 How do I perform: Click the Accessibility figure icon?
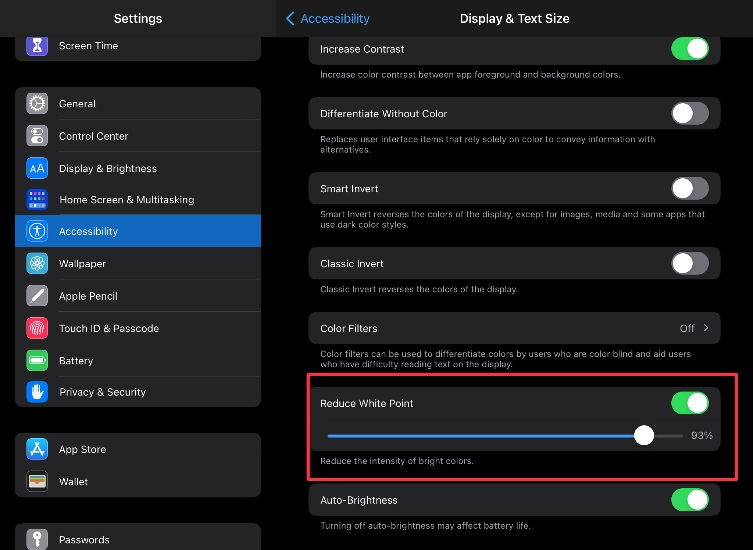pos(37,231)
